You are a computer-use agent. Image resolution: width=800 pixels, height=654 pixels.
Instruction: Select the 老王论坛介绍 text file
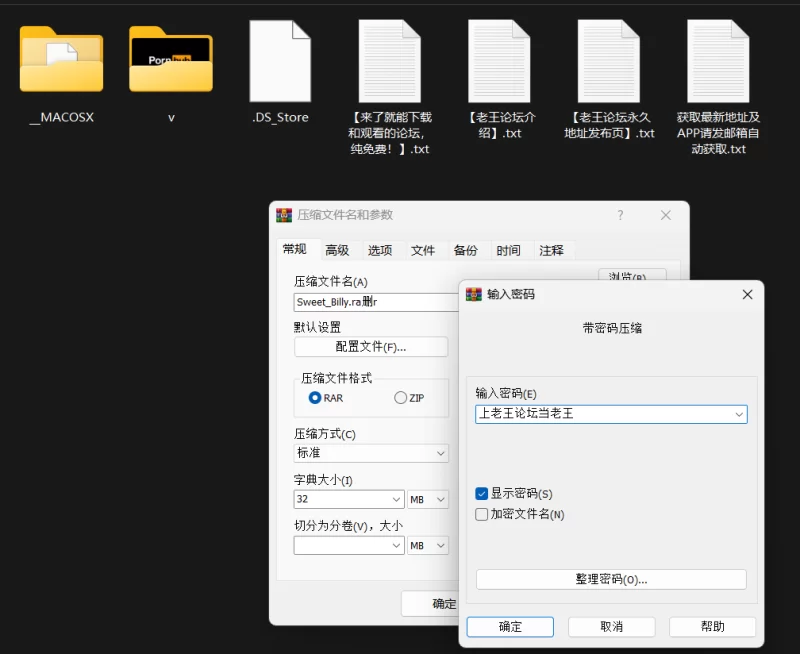[x=499, y=61]
